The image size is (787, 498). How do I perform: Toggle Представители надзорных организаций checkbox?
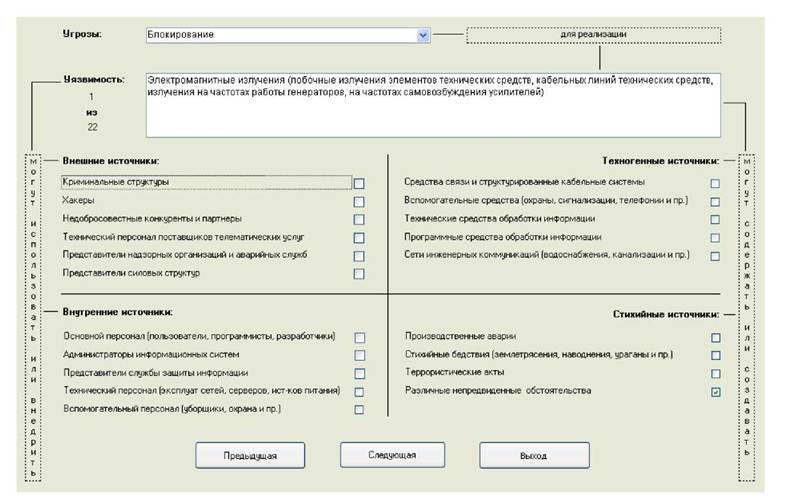pyautogui.click(x=359, y=255)
